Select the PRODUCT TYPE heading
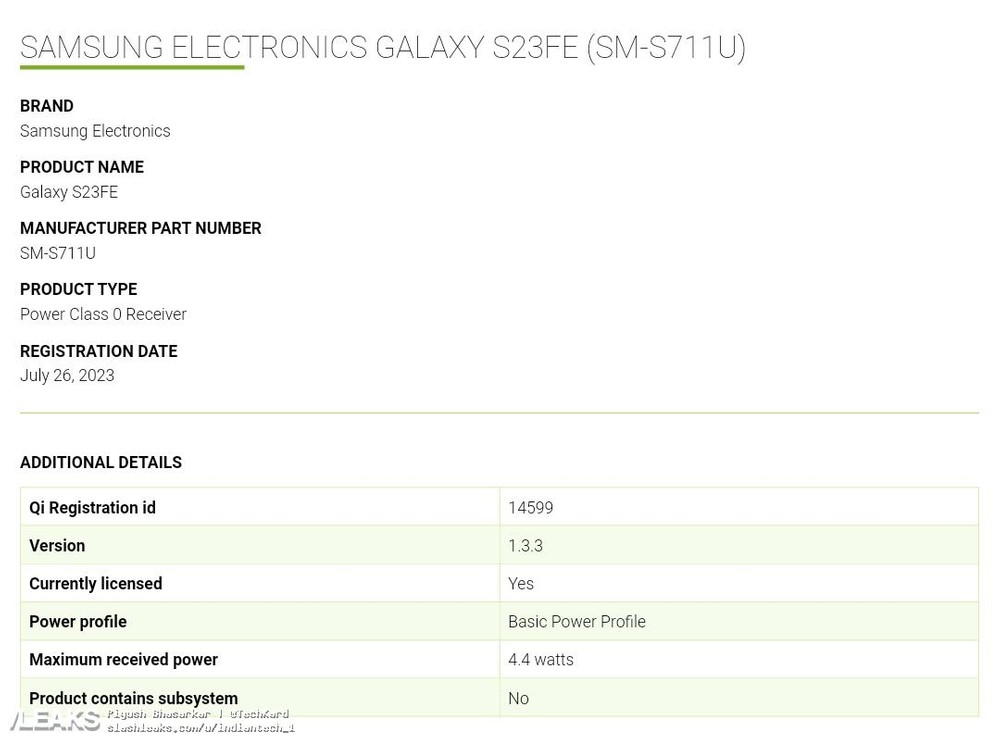Image resolution: width=1000 pixels, height=749 pixels. click(78, 290)
